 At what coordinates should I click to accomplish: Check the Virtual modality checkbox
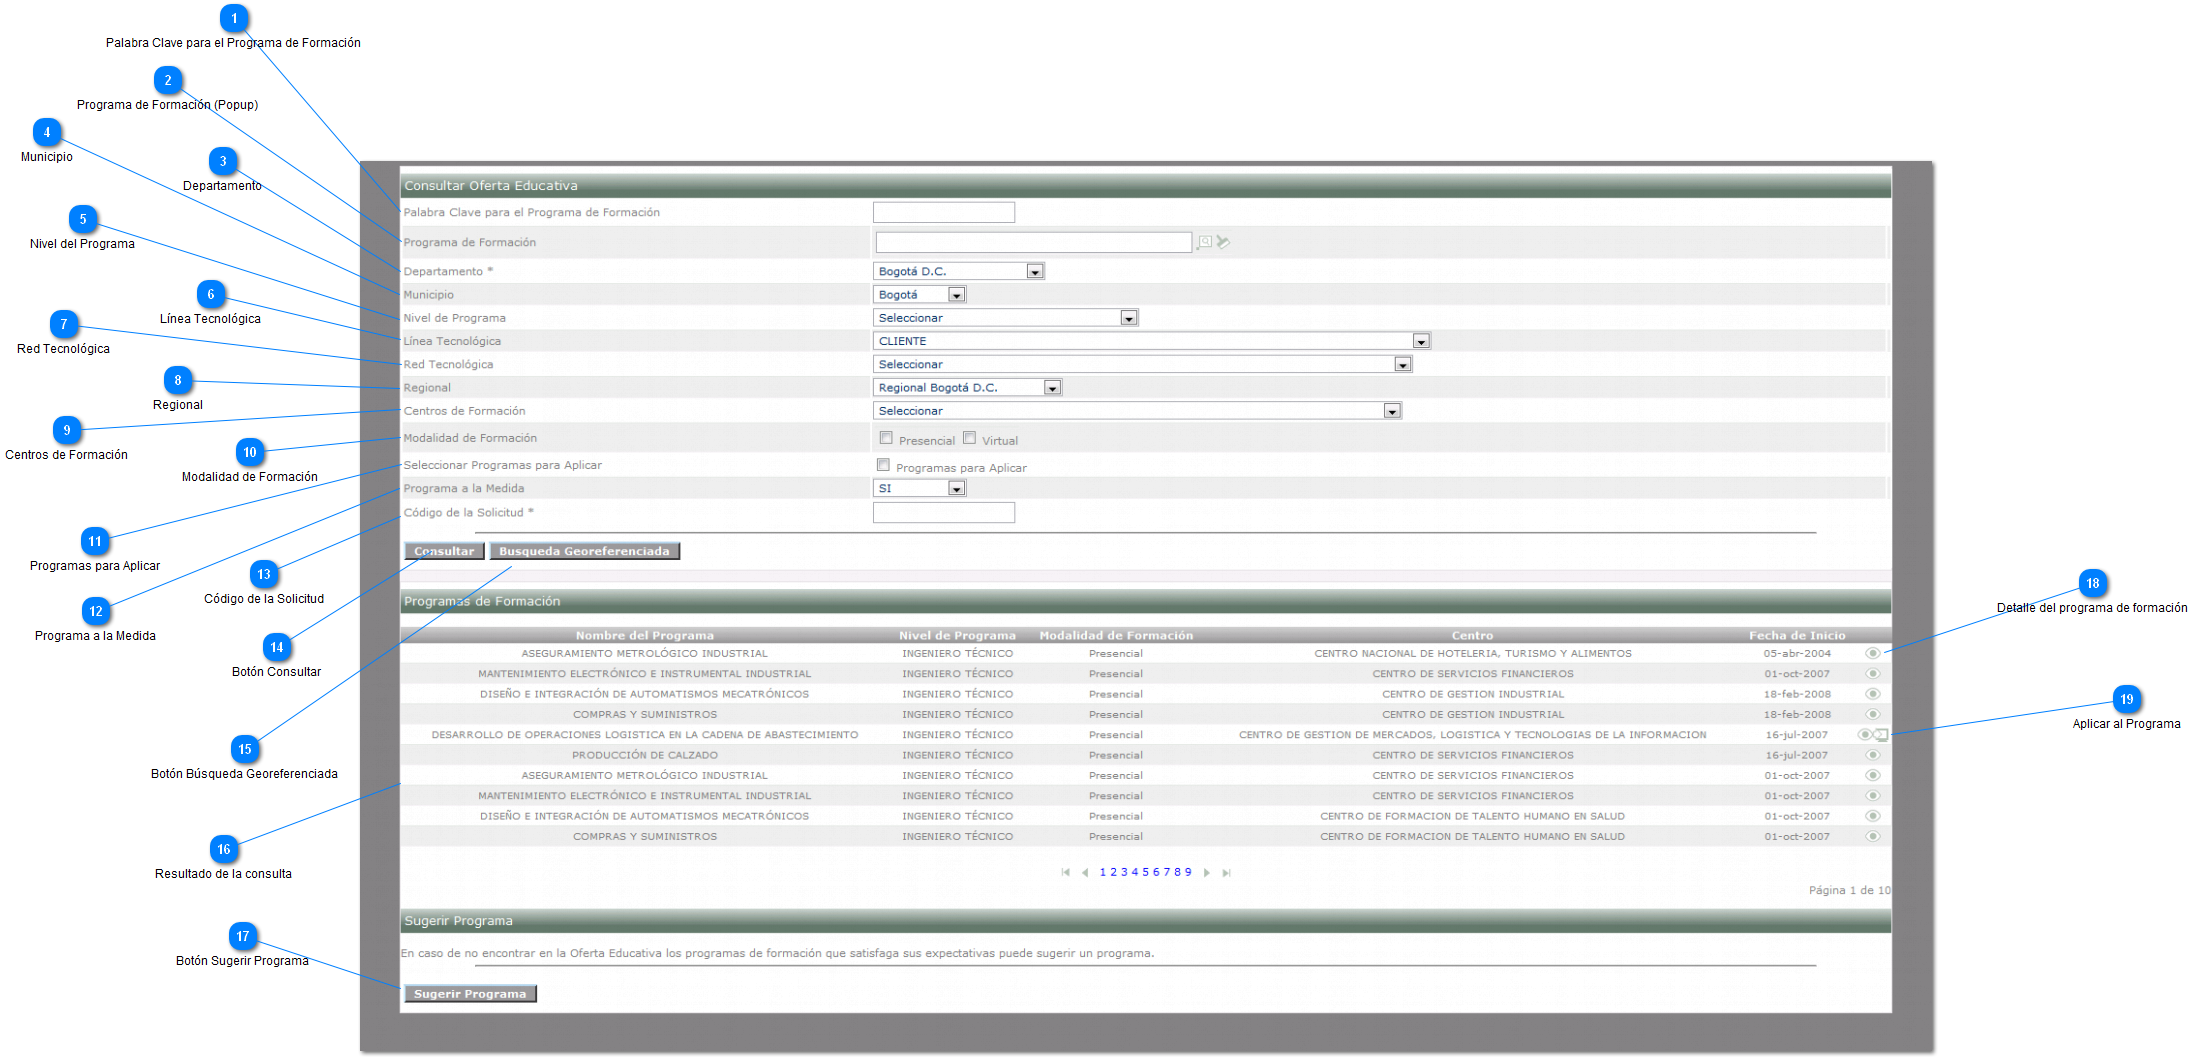pos(969,438)
